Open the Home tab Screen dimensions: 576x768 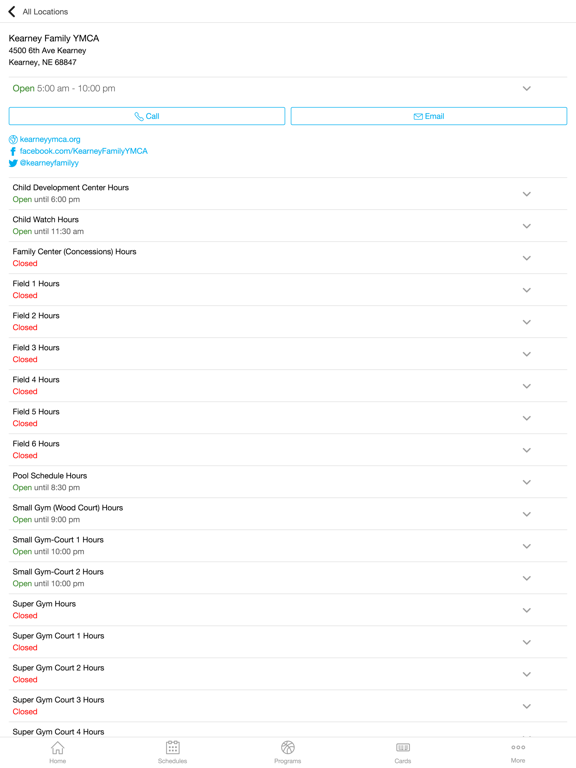click(x=57, y=752)
